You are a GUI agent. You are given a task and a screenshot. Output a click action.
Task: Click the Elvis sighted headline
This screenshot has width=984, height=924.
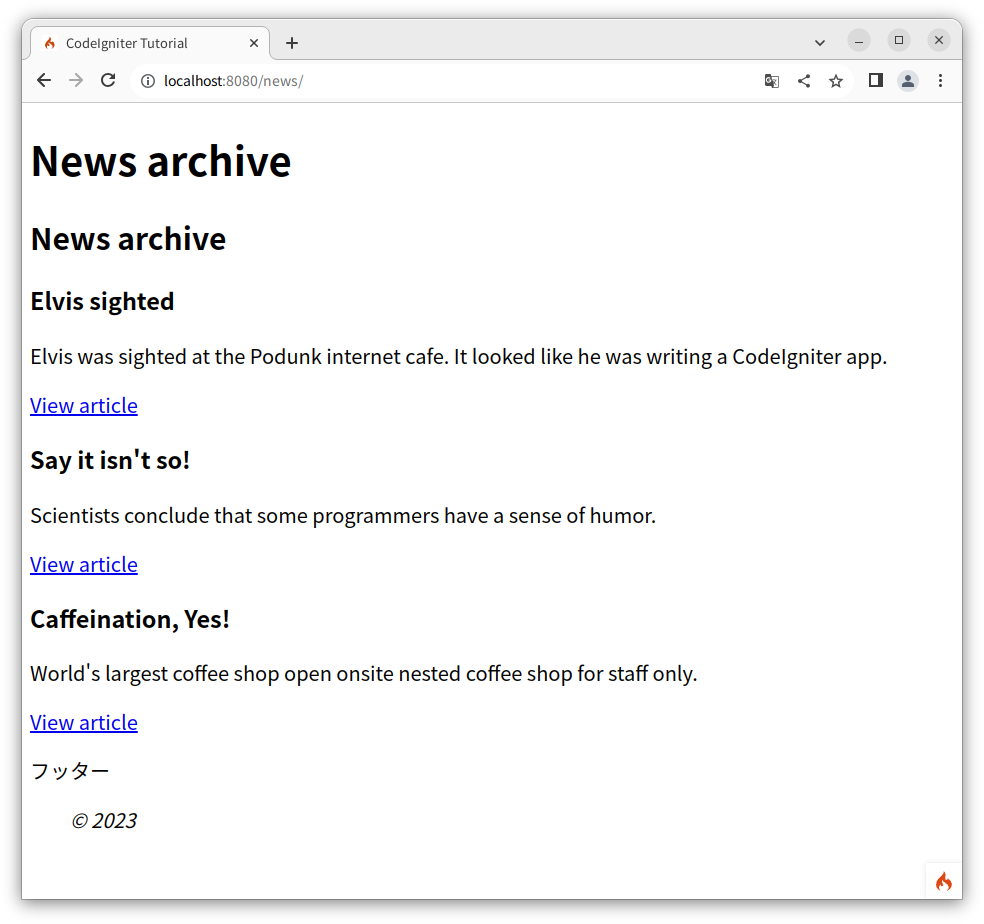pos(102,301)
